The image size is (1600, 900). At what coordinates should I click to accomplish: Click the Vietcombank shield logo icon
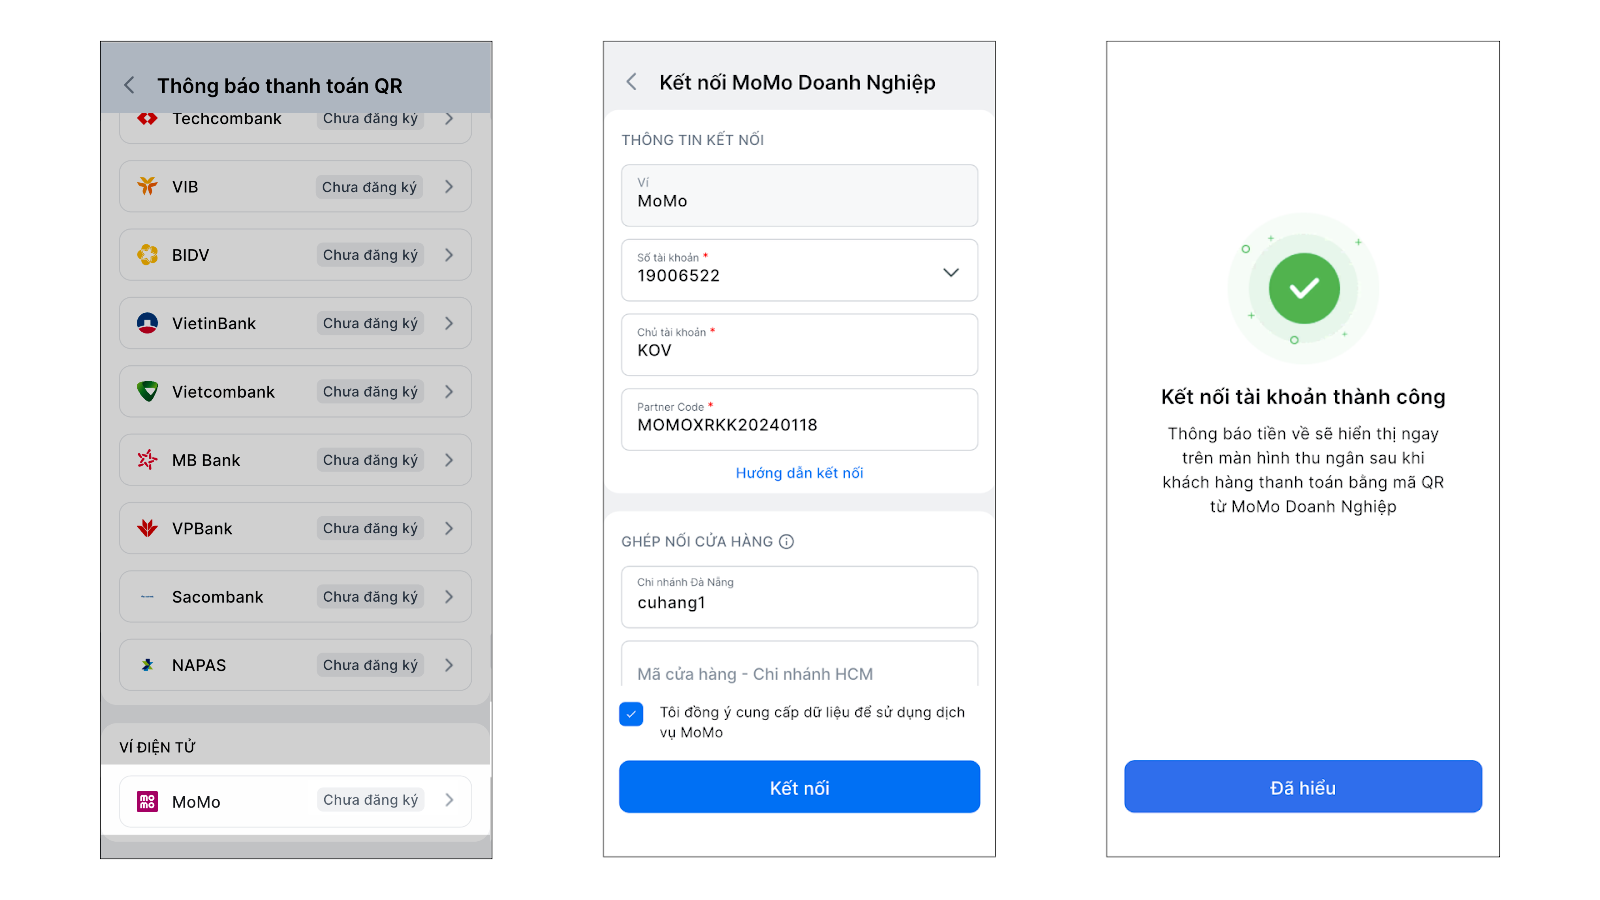147,391
